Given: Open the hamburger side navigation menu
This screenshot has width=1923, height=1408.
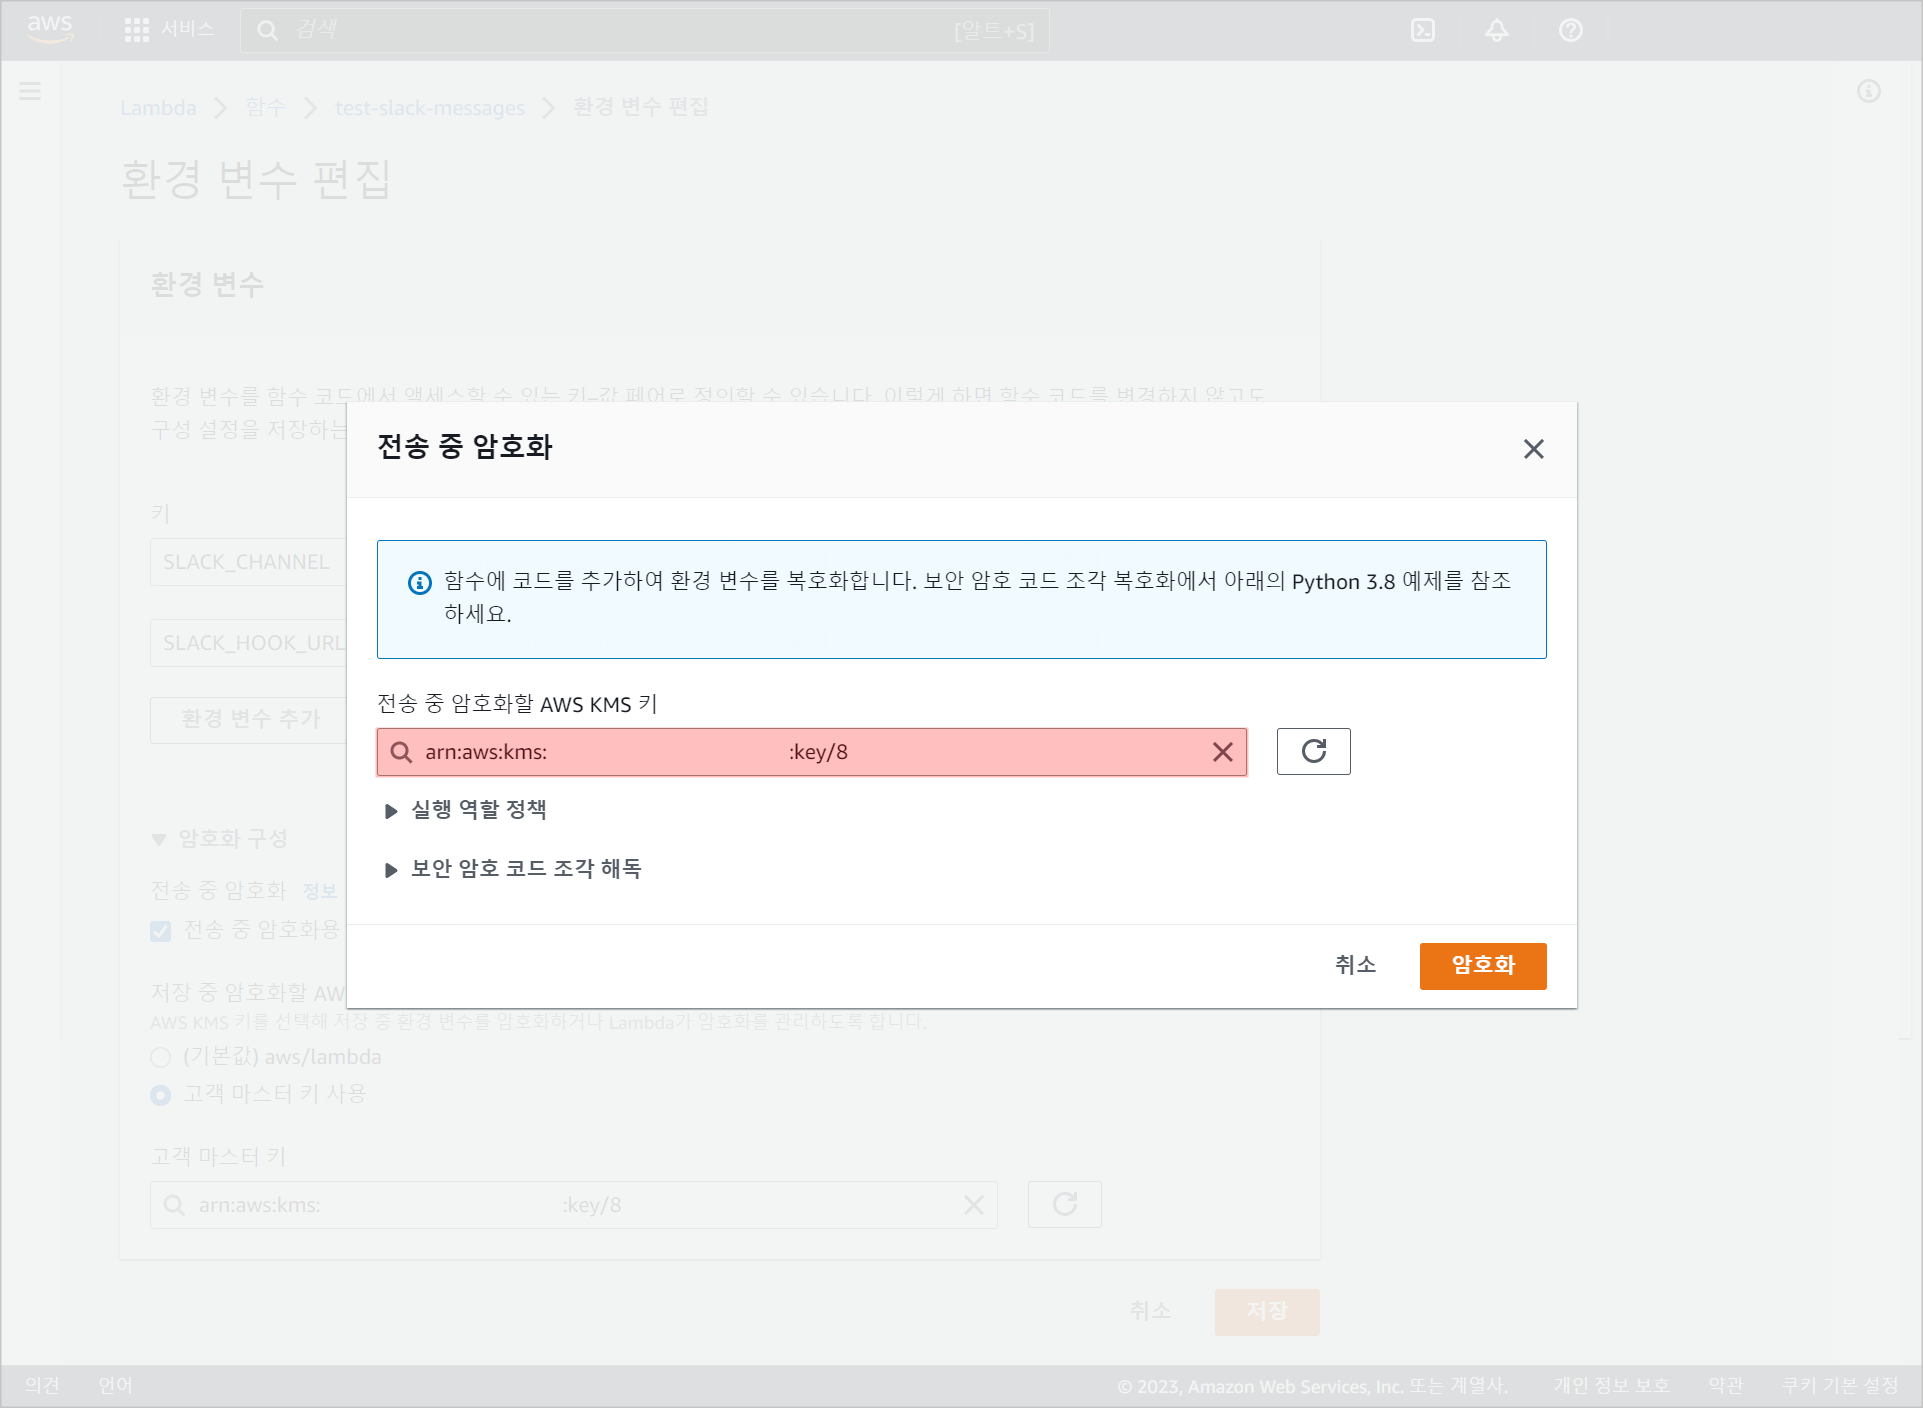Looking at the screenshot, I should click(x=30, y=92).
